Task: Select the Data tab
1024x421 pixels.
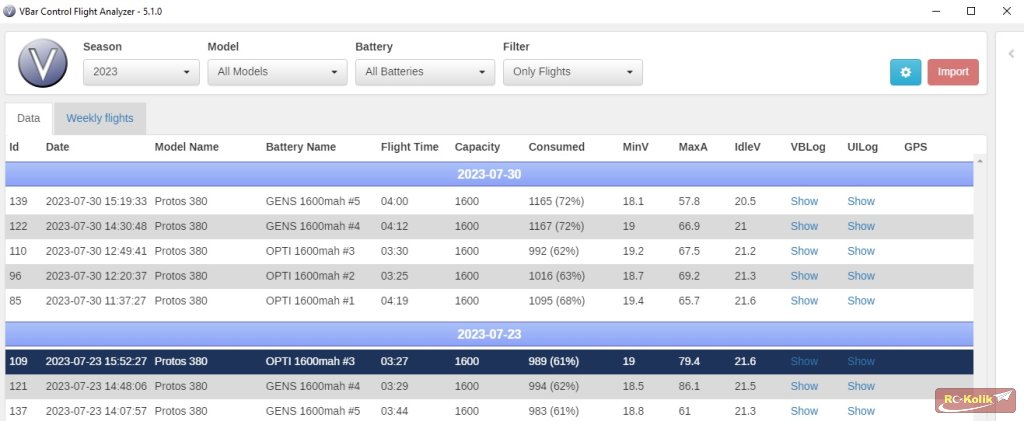Action: tap(29, 118)
